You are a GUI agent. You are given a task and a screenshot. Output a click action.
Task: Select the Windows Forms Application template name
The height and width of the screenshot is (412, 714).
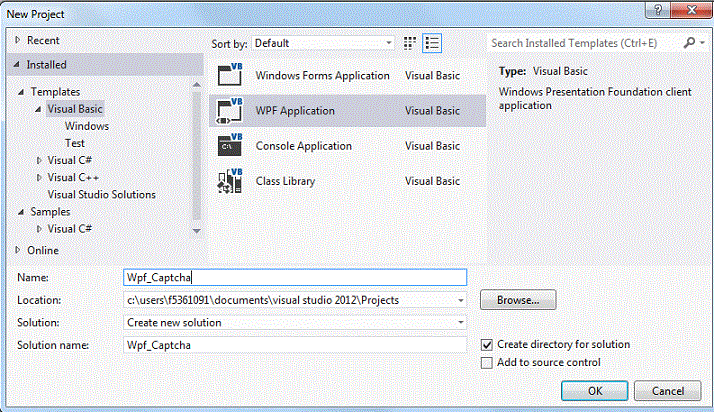point(322,76)
